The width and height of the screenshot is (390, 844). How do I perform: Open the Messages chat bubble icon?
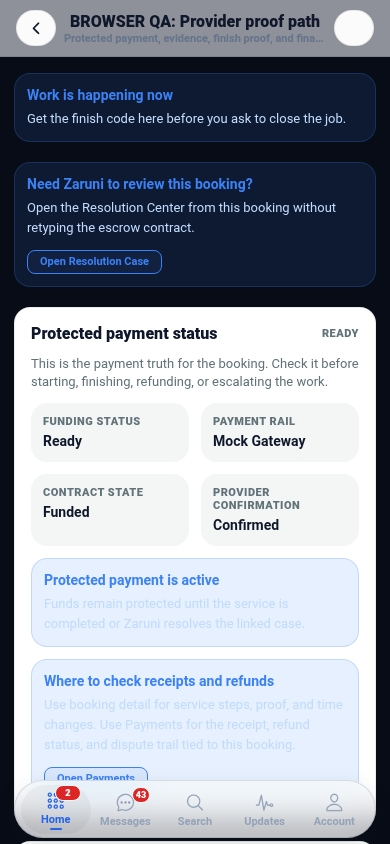pos(125,803)
